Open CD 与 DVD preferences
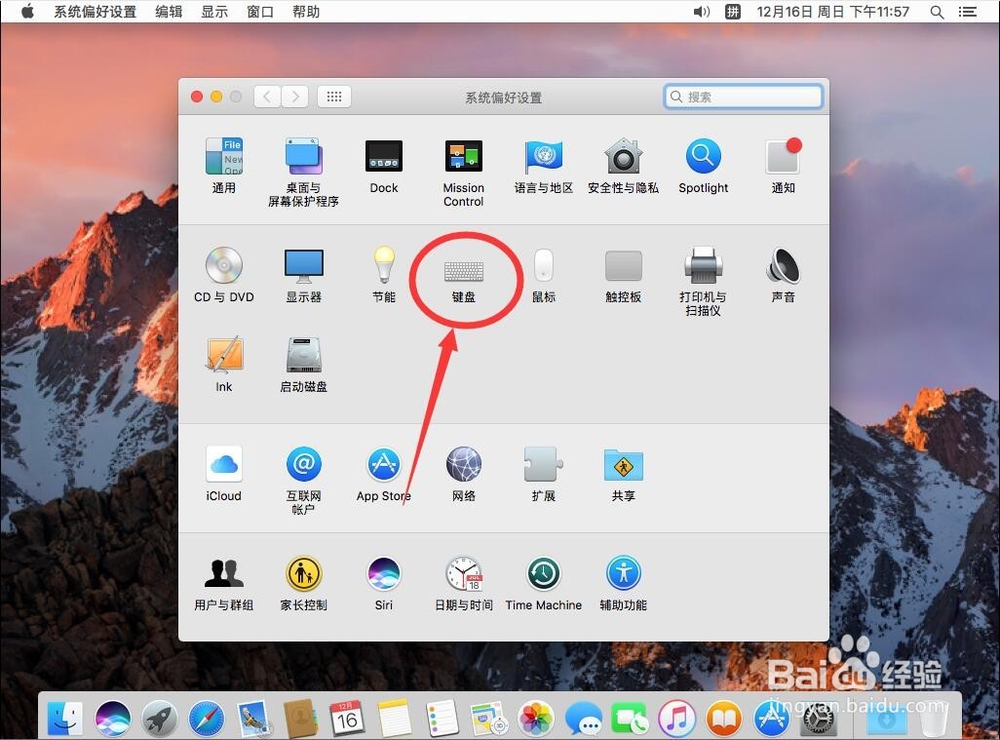The width and height of the screenshot is (1000, 740). tap(224, 274)
